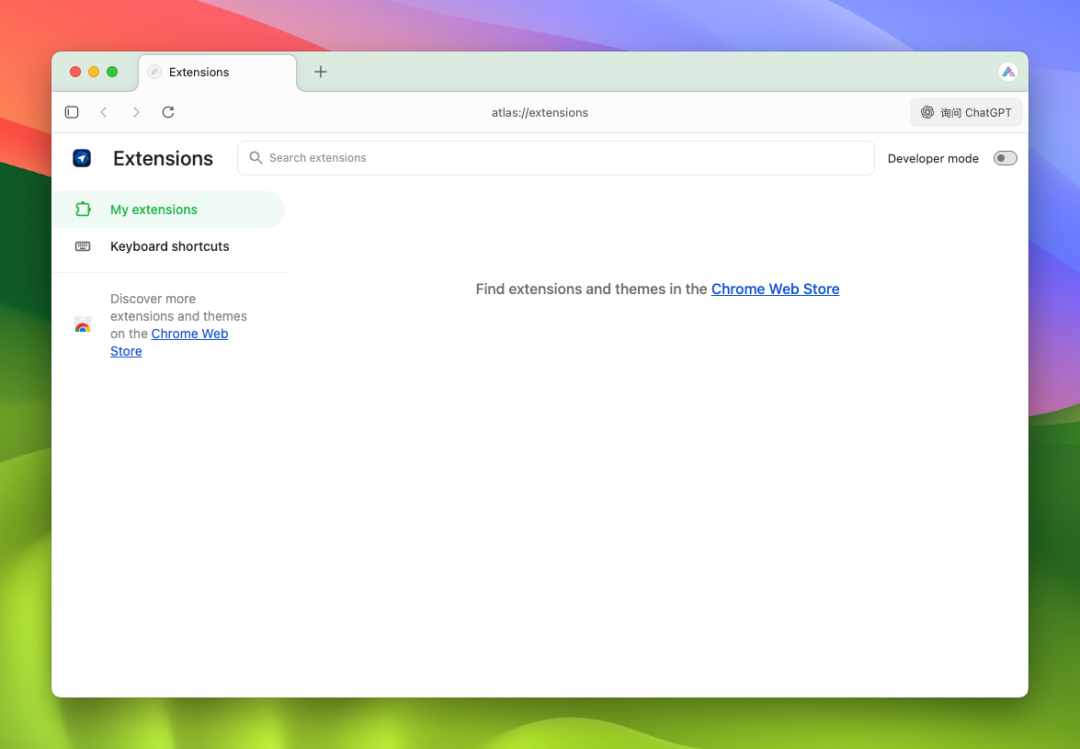1080x749 pixels.
Task: Open Chrome Web Store link in main area
Action: (x=775, y=289)
